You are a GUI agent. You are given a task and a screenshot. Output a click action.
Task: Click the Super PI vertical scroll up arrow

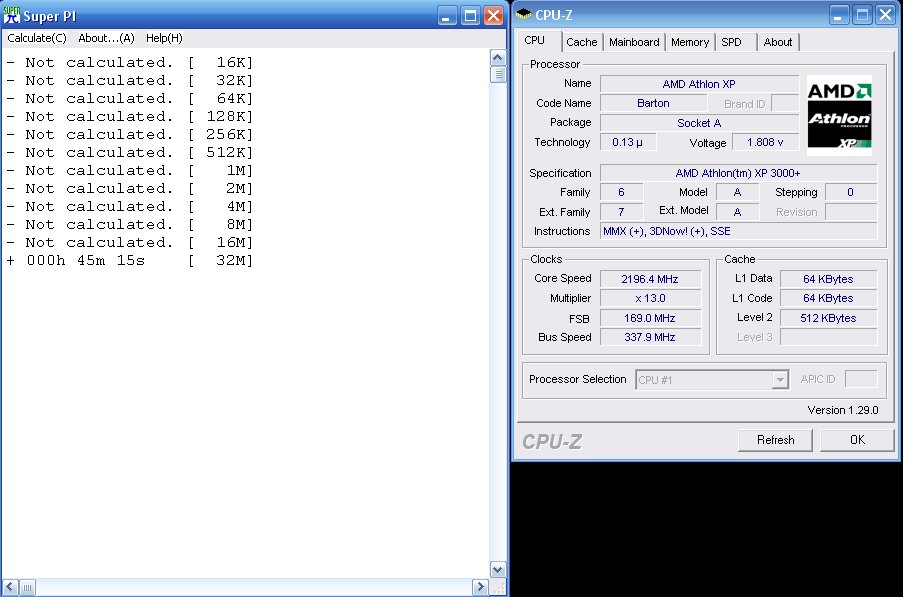click(x=498, y=58)
